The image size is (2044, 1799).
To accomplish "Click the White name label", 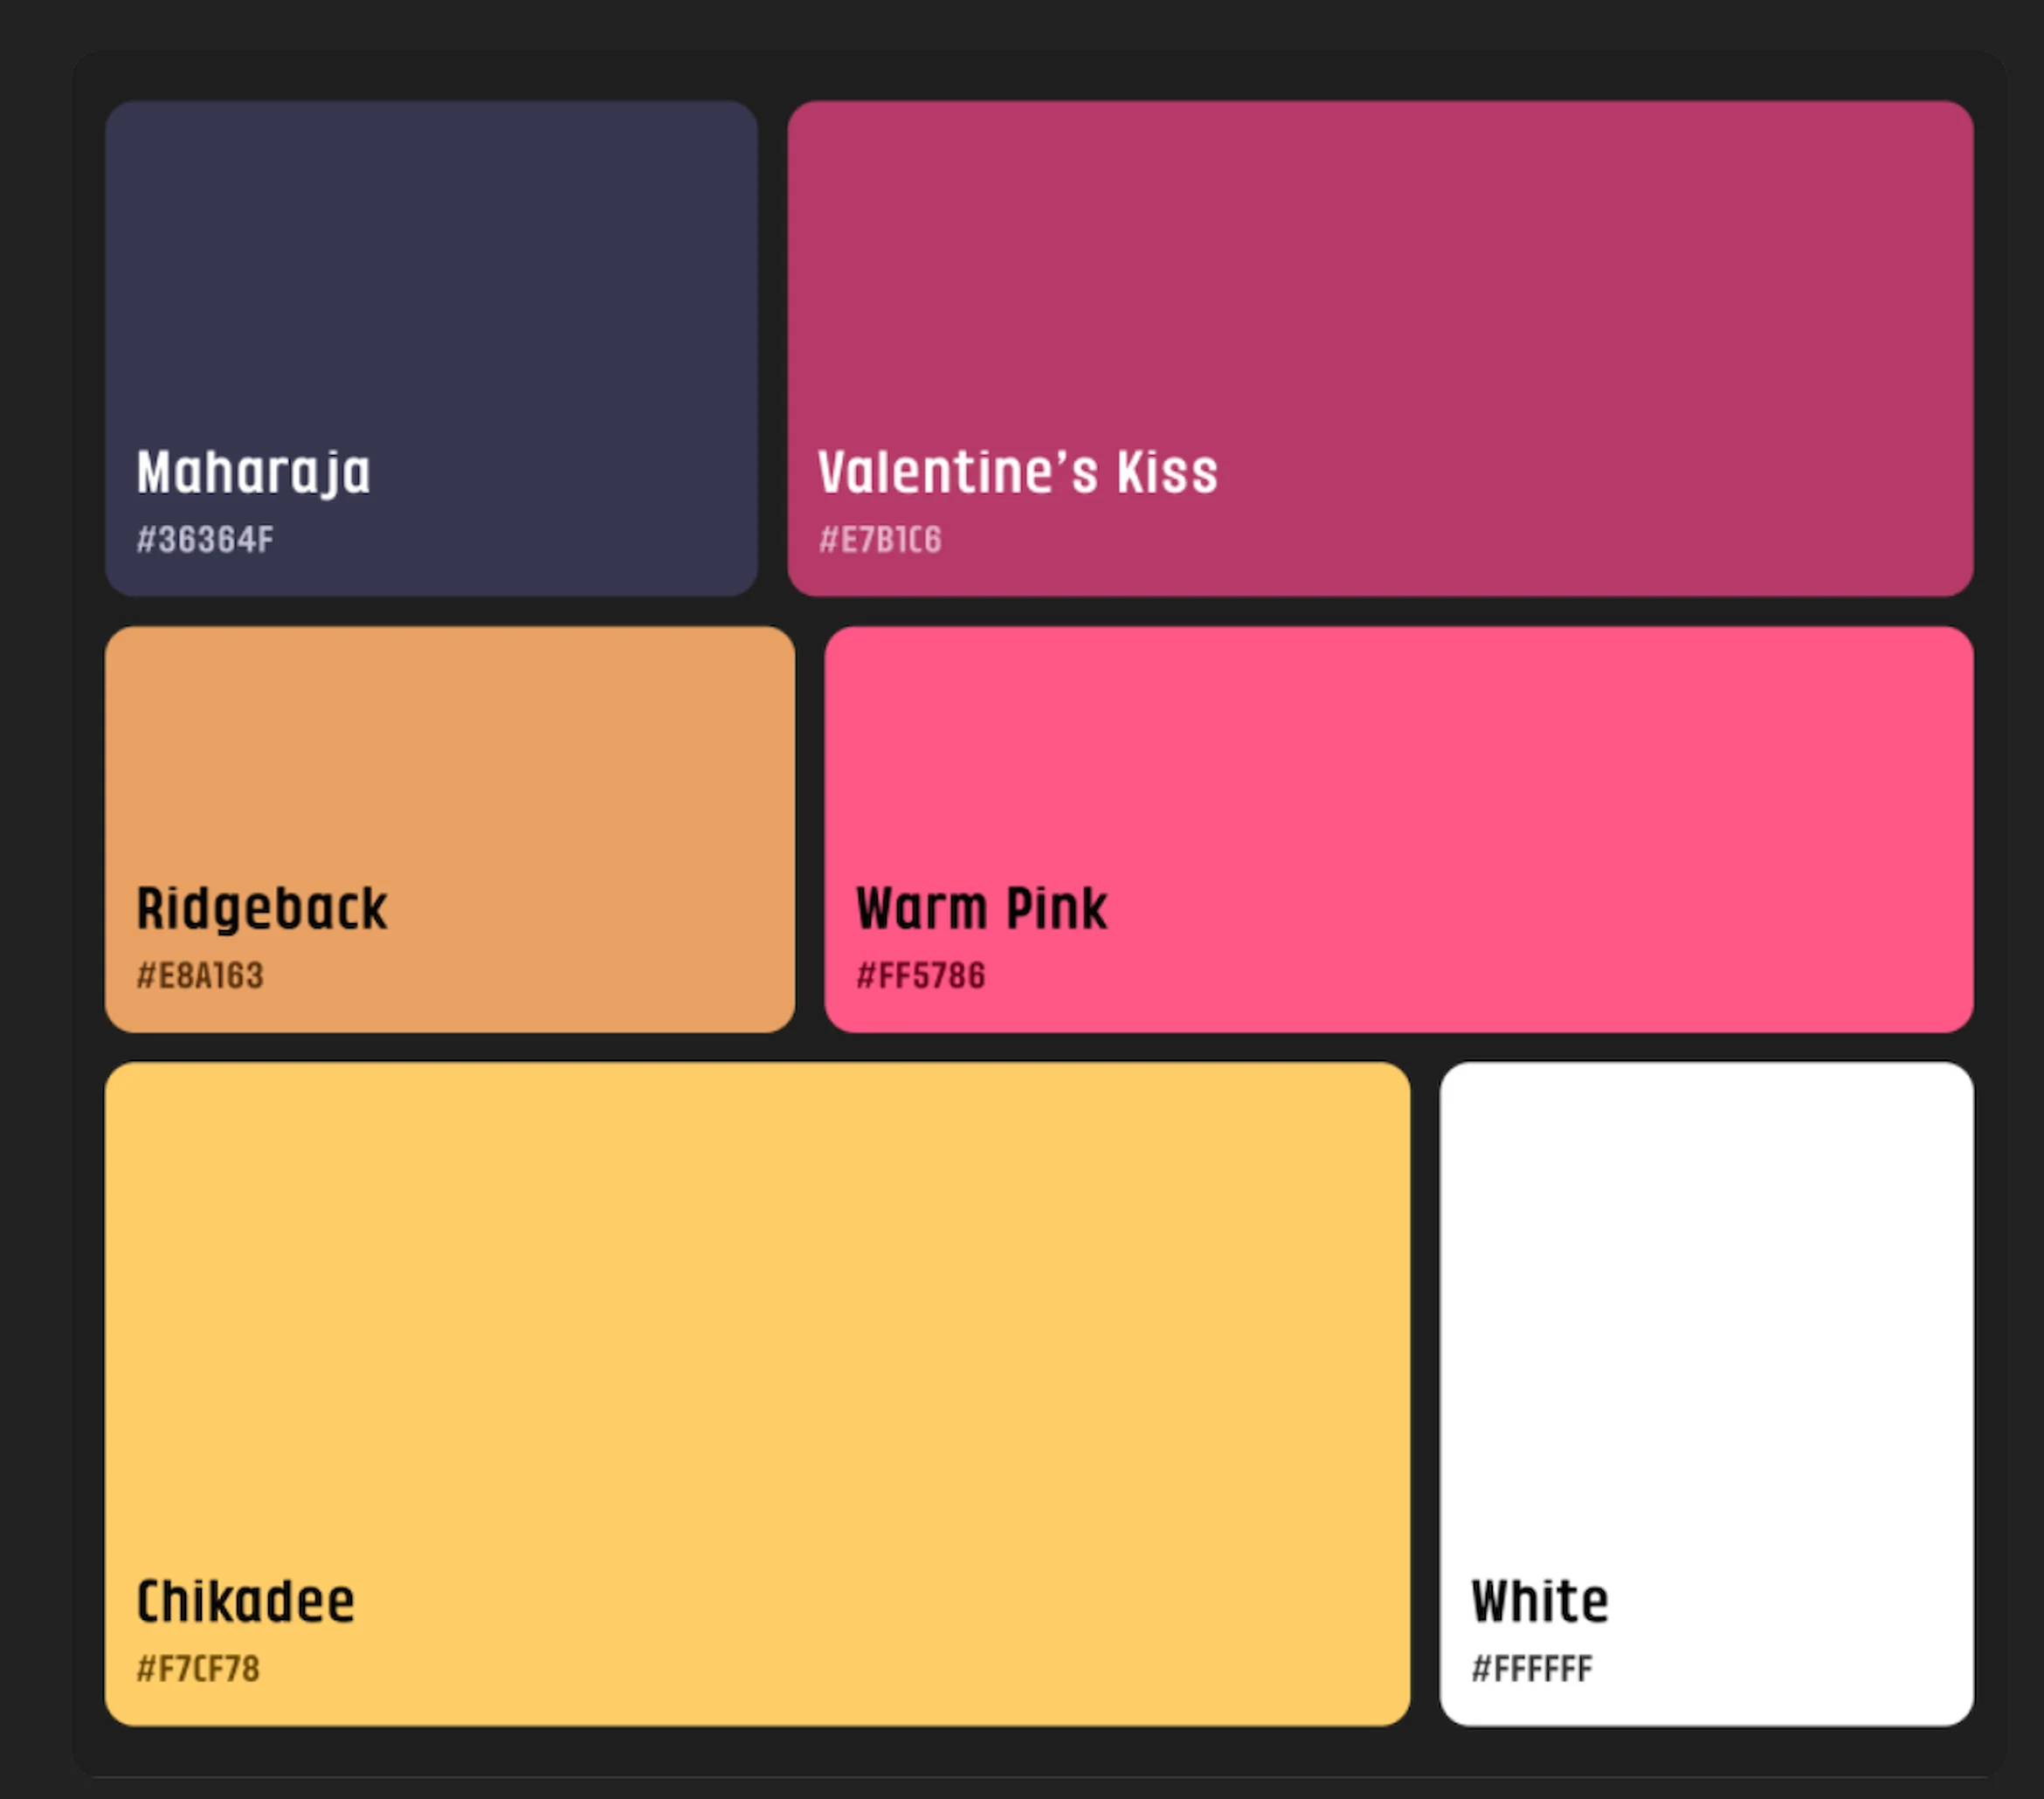I will [1540, 1602].
